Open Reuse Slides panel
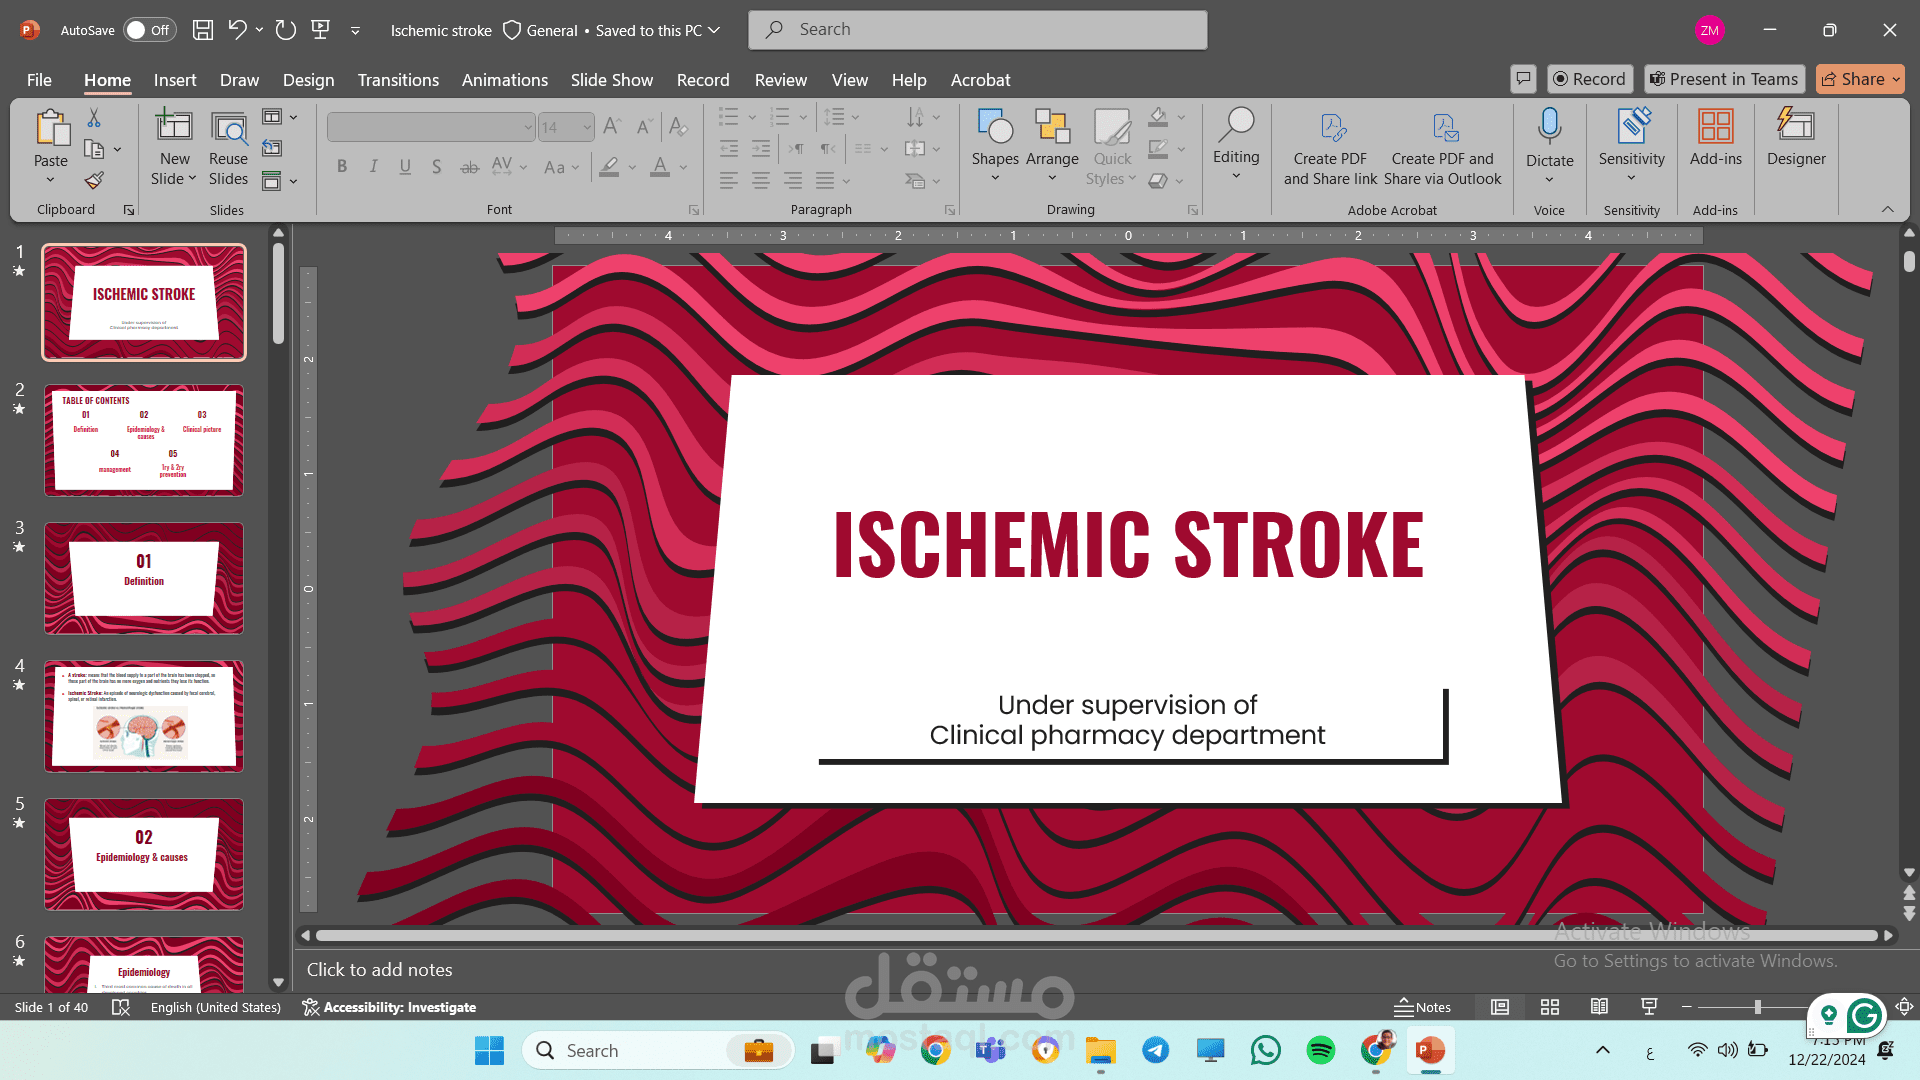The width and height of the screenshot is (1920, 1080). point(228,147)
